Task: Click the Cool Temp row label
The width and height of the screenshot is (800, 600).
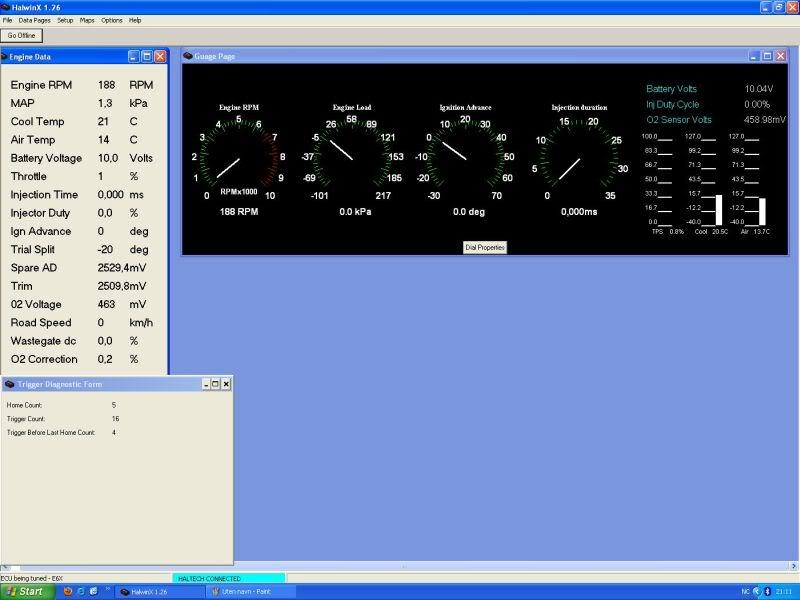Action: click(x=37, y=122)
